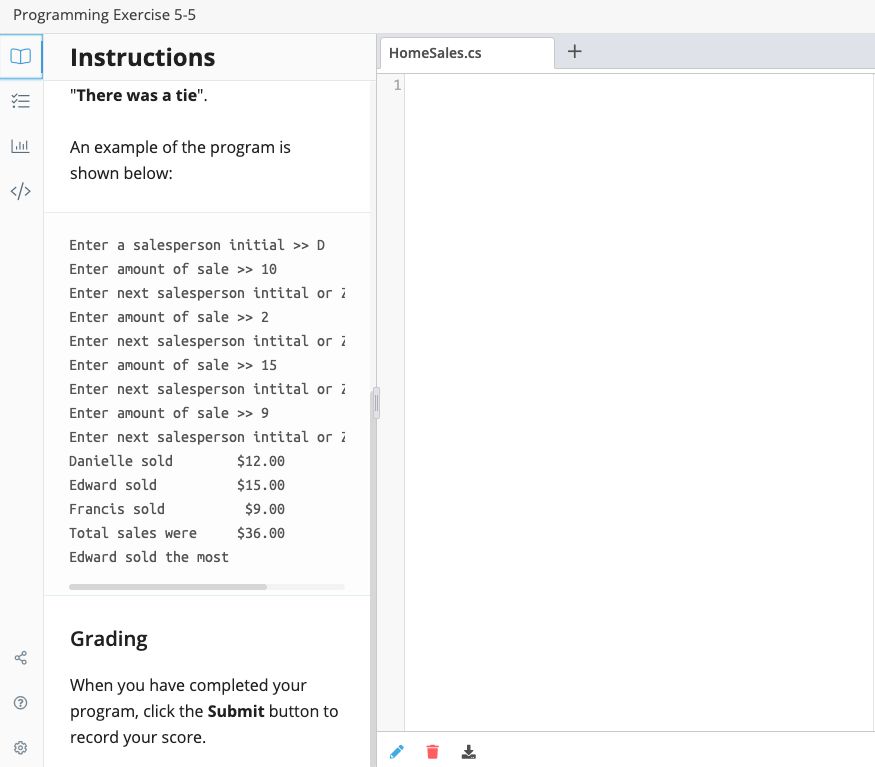875x767 pixels.
Task: Open the tasks checklist icon
Action: (21, 101)
